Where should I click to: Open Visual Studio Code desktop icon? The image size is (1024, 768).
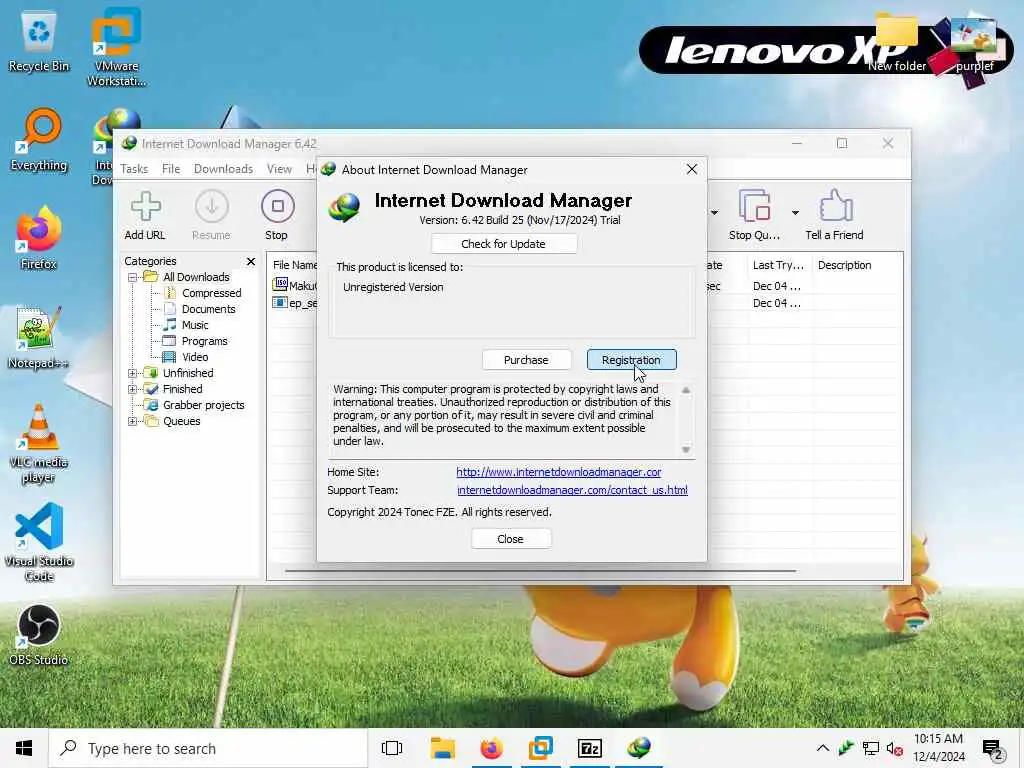(x=39, y=542)
